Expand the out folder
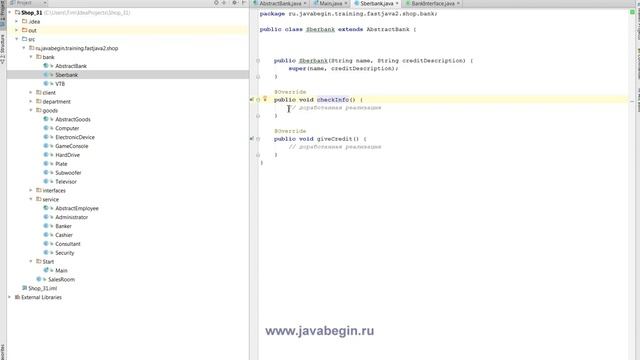The width and height of the screenshot is (640, 360). [17, 30]
